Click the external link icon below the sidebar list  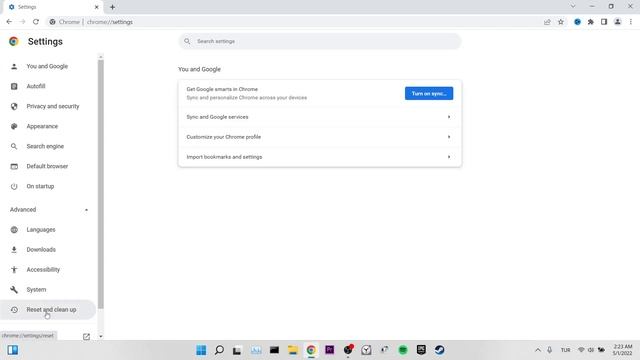(86, 337)
